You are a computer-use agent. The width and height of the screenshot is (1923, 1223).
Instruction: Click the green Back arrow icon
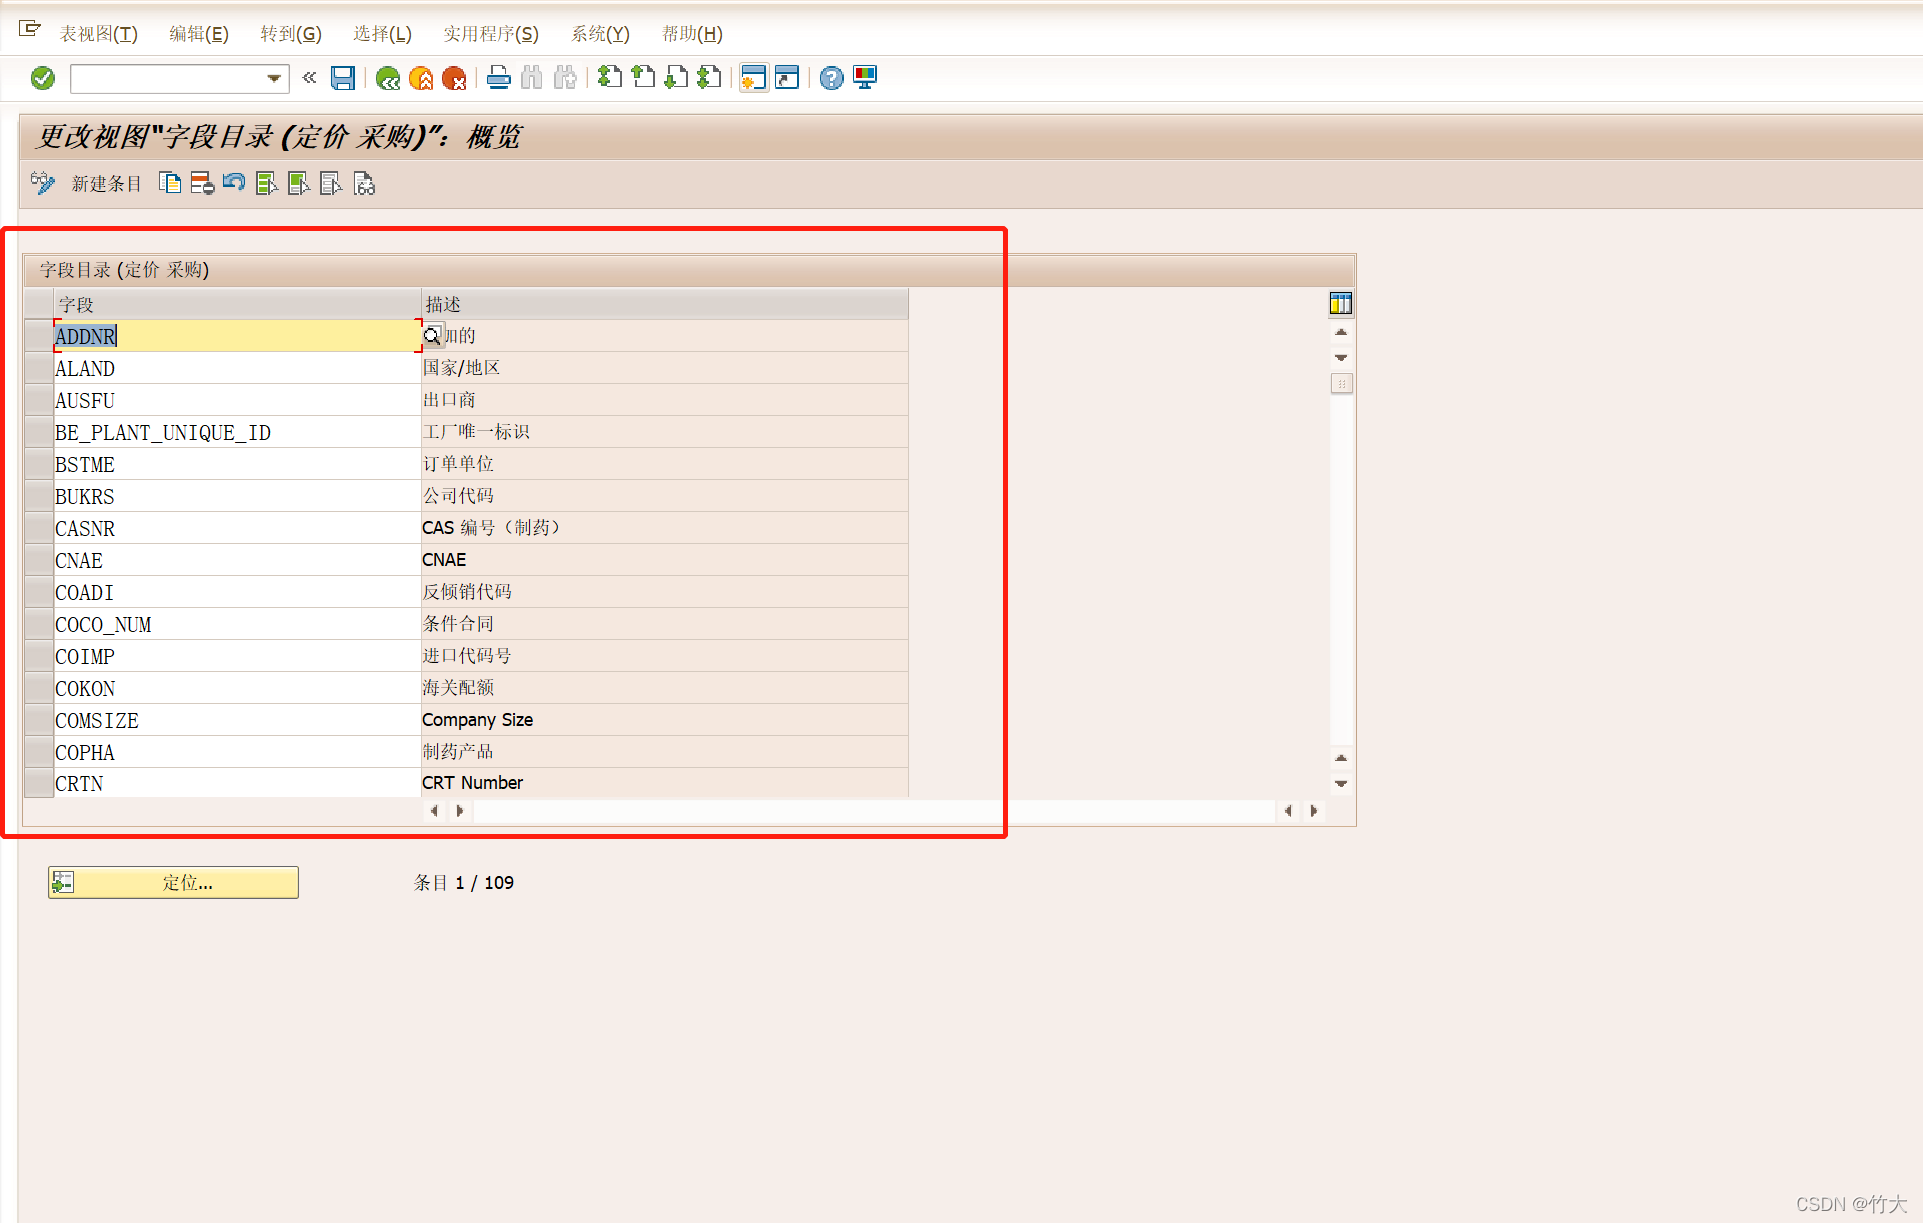pos(388,78)
